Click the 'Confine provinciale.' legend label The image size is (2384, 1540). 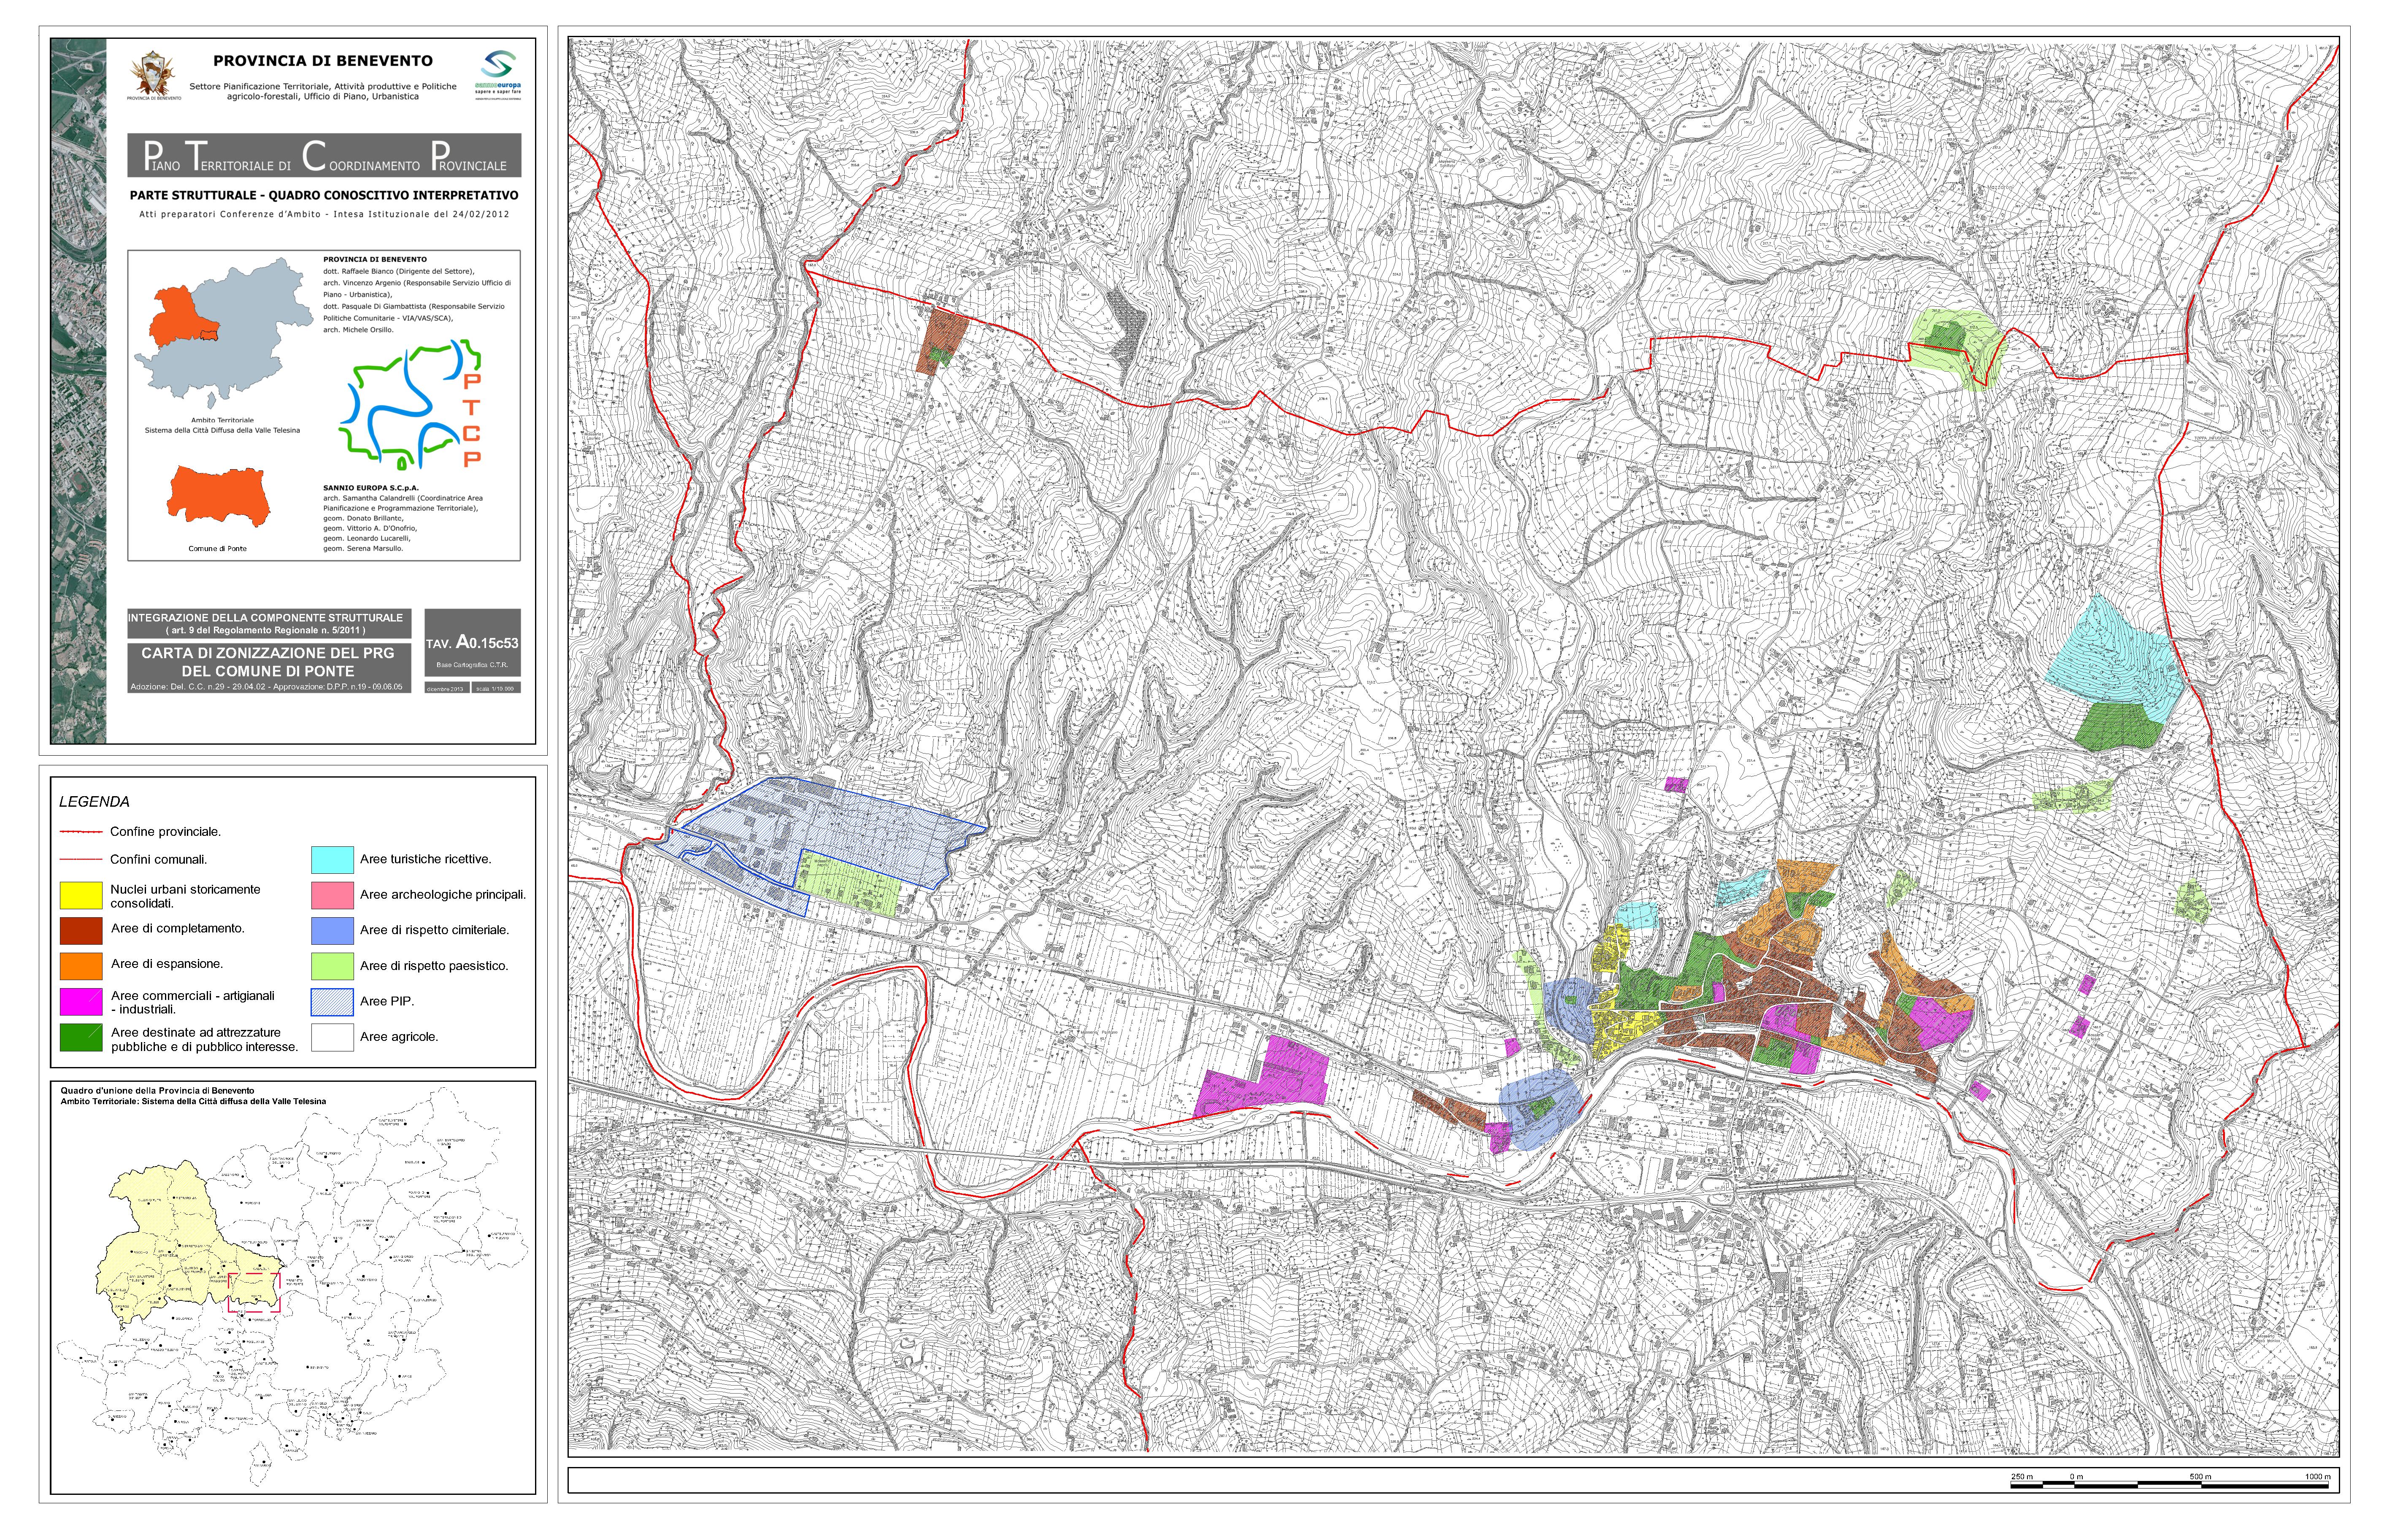pos(166,831)
